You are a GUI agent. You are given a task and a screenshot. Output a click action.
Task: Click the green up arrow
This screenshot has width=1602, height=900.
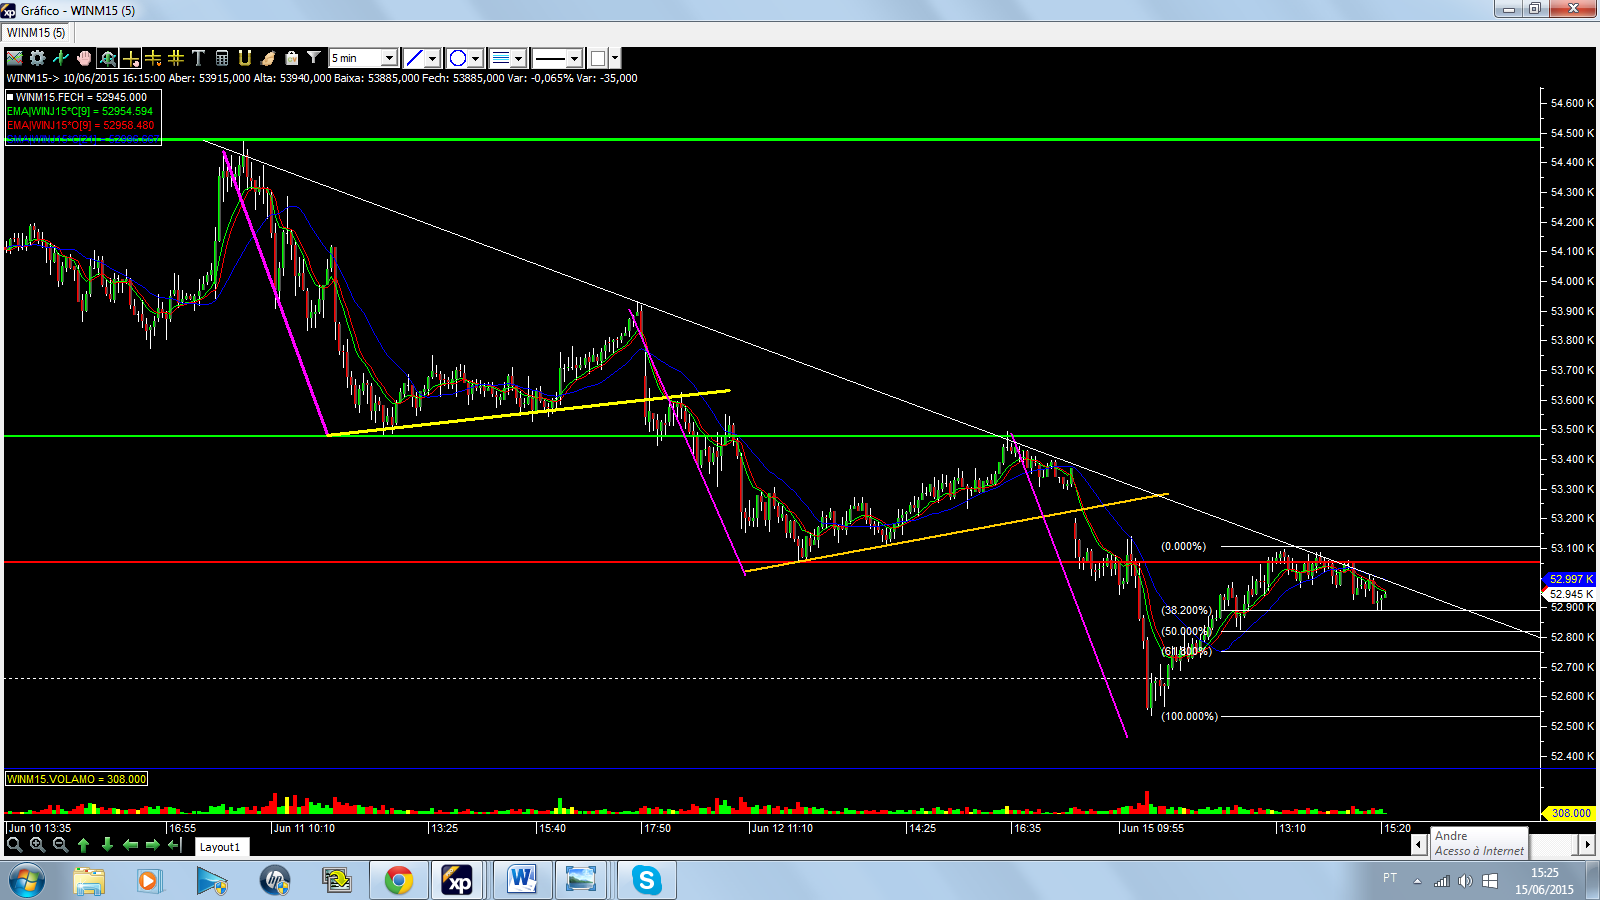pos(83,845)
